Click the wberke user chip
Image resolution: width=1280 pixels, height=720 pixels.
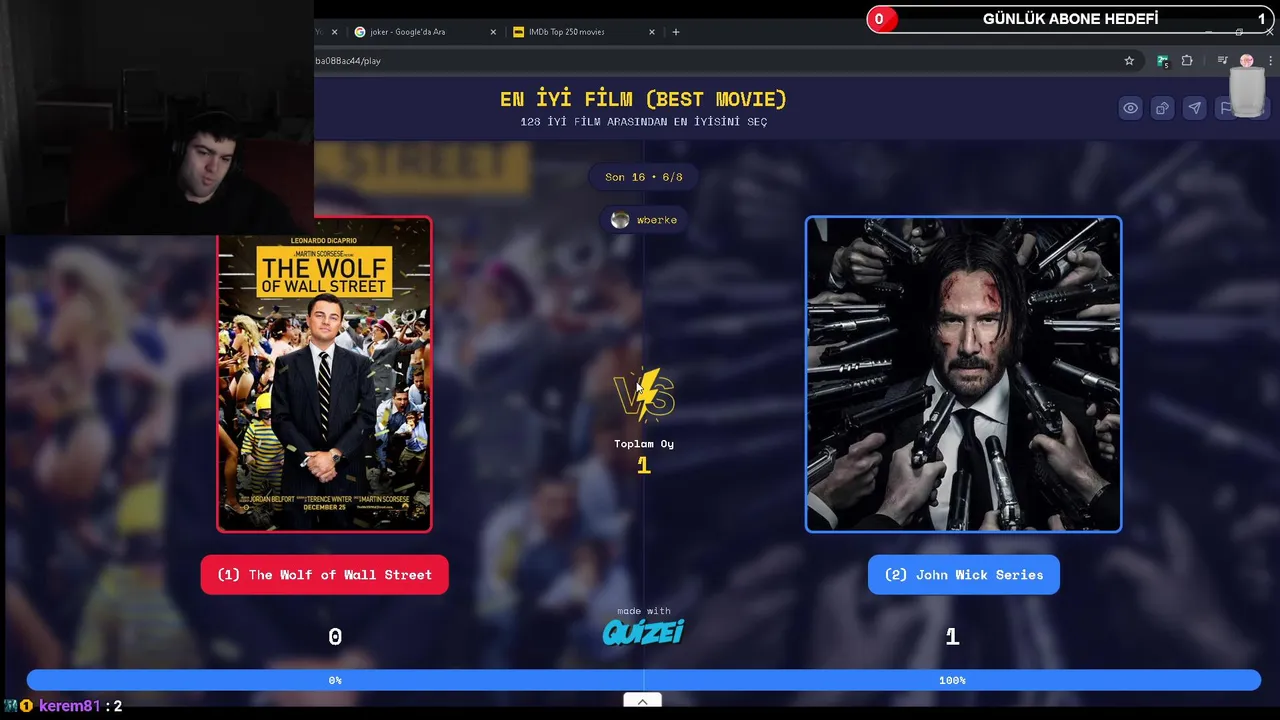click(x=644, y=220)
